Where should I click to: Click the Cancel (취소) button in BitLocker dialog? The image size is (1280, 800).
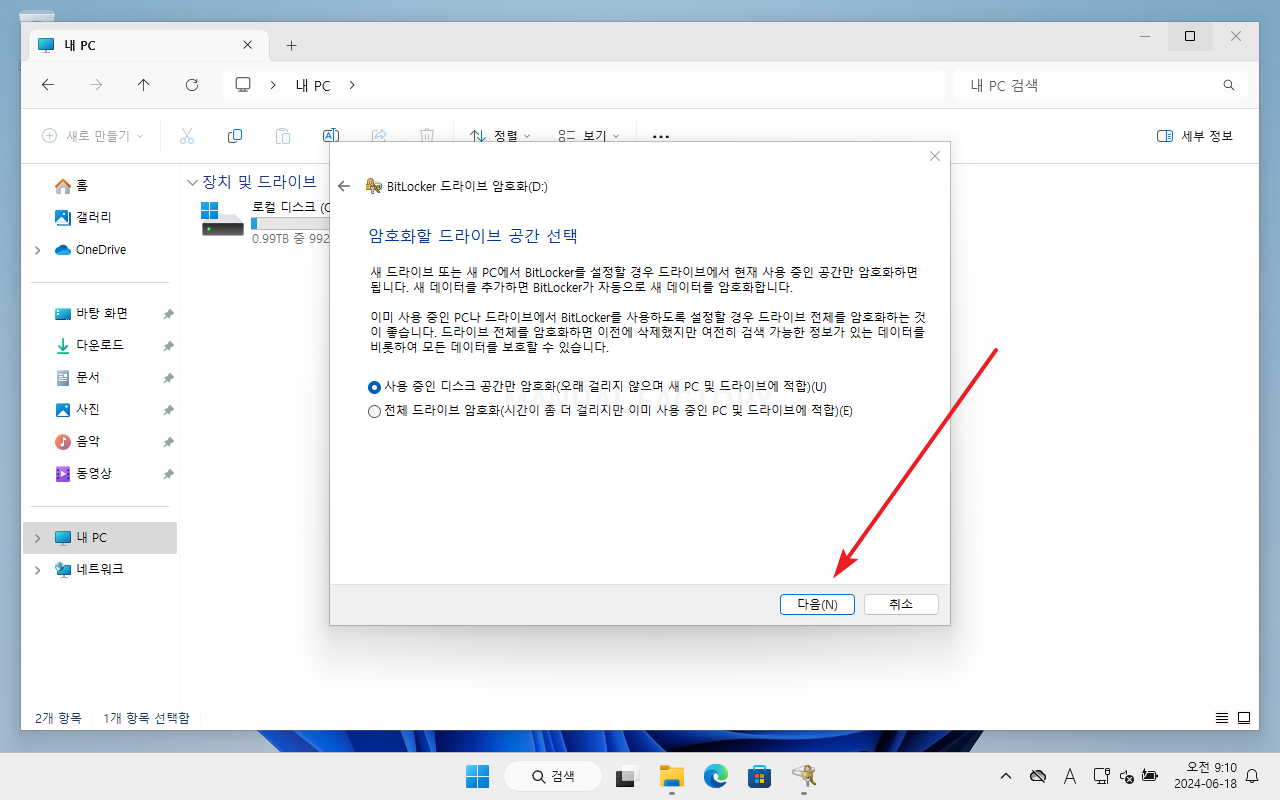tap(901, 604)
